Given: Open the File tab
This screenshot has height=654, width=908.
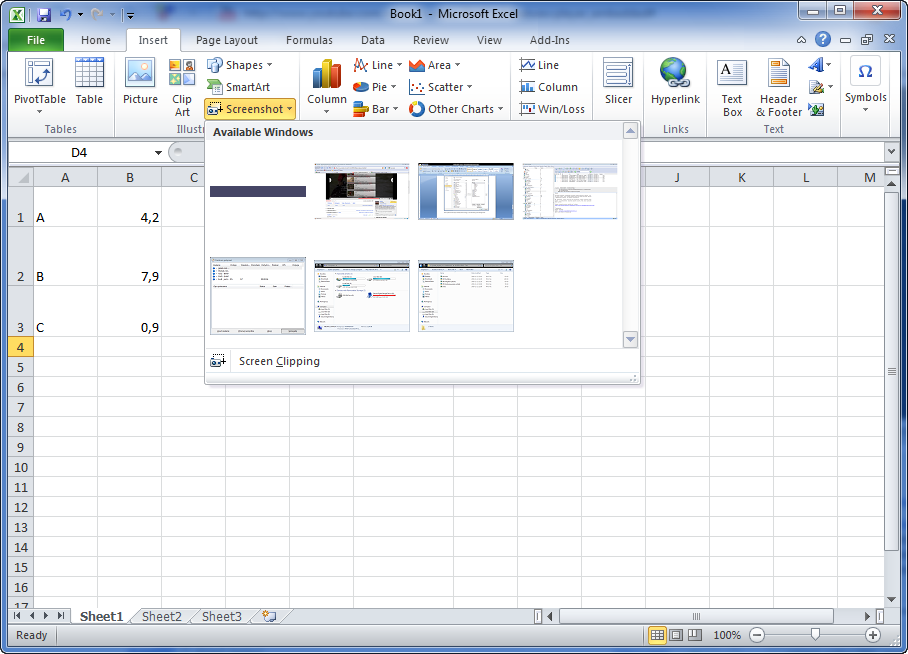Looking at the screenshot, I should 36,40.
